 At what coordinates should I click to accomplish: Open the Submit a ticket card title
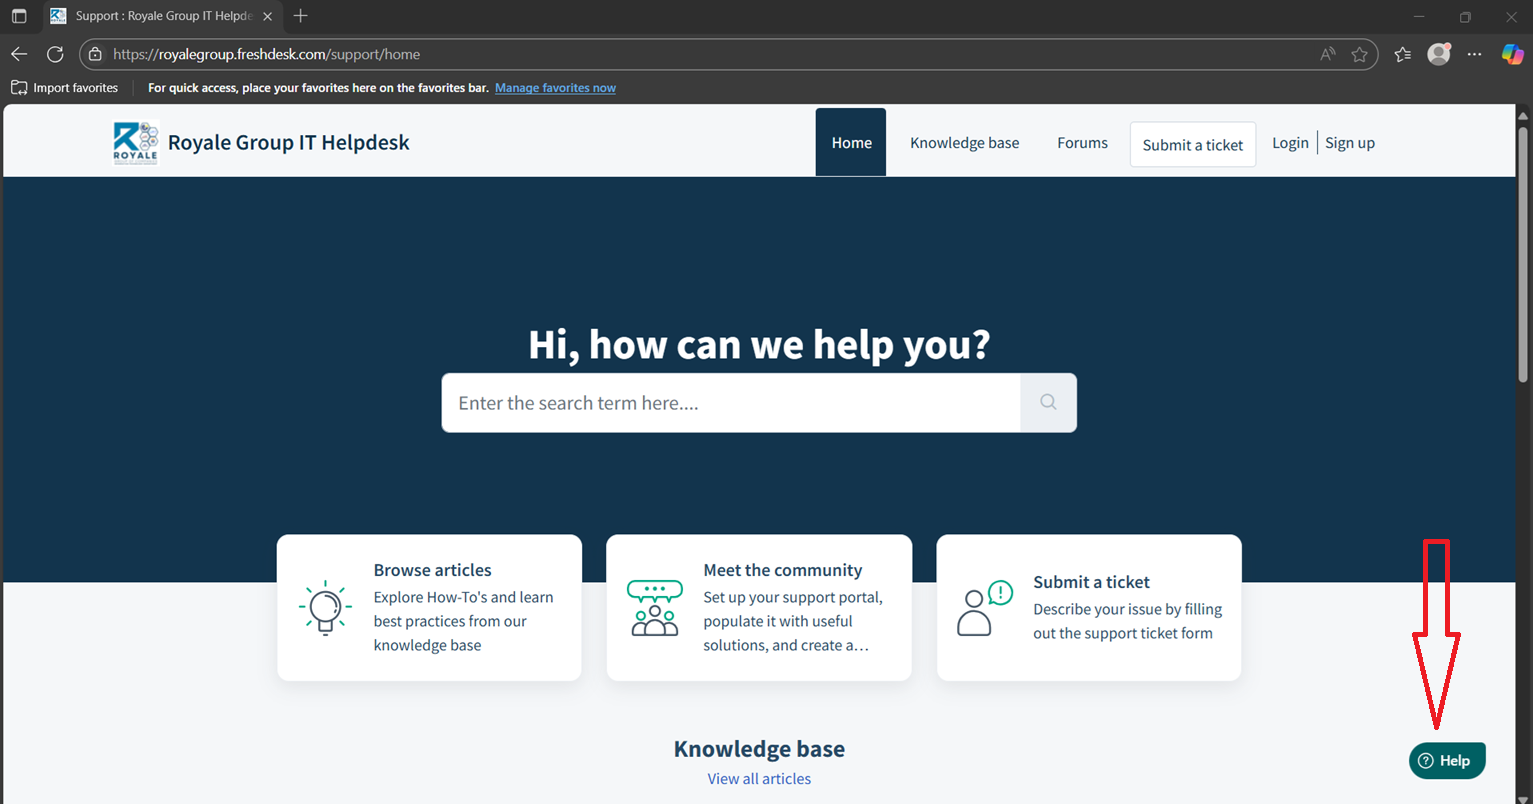1091,582
